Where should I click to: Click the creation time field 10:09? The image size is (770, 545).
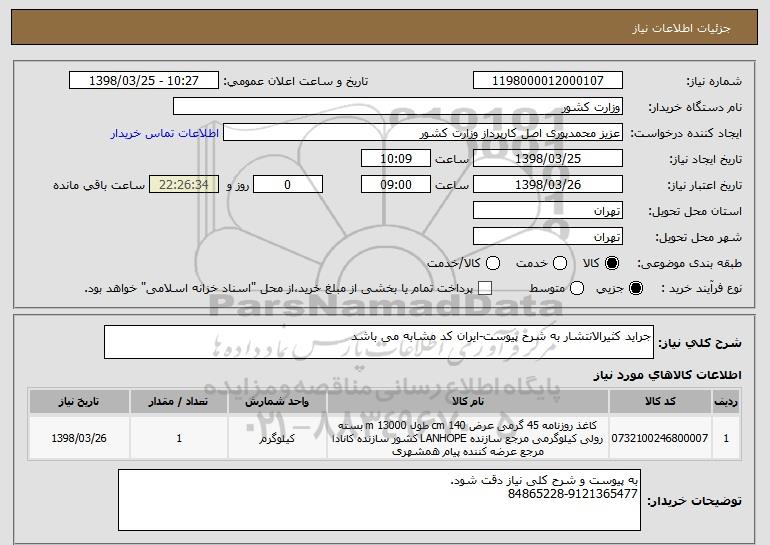tap(396, 159)
